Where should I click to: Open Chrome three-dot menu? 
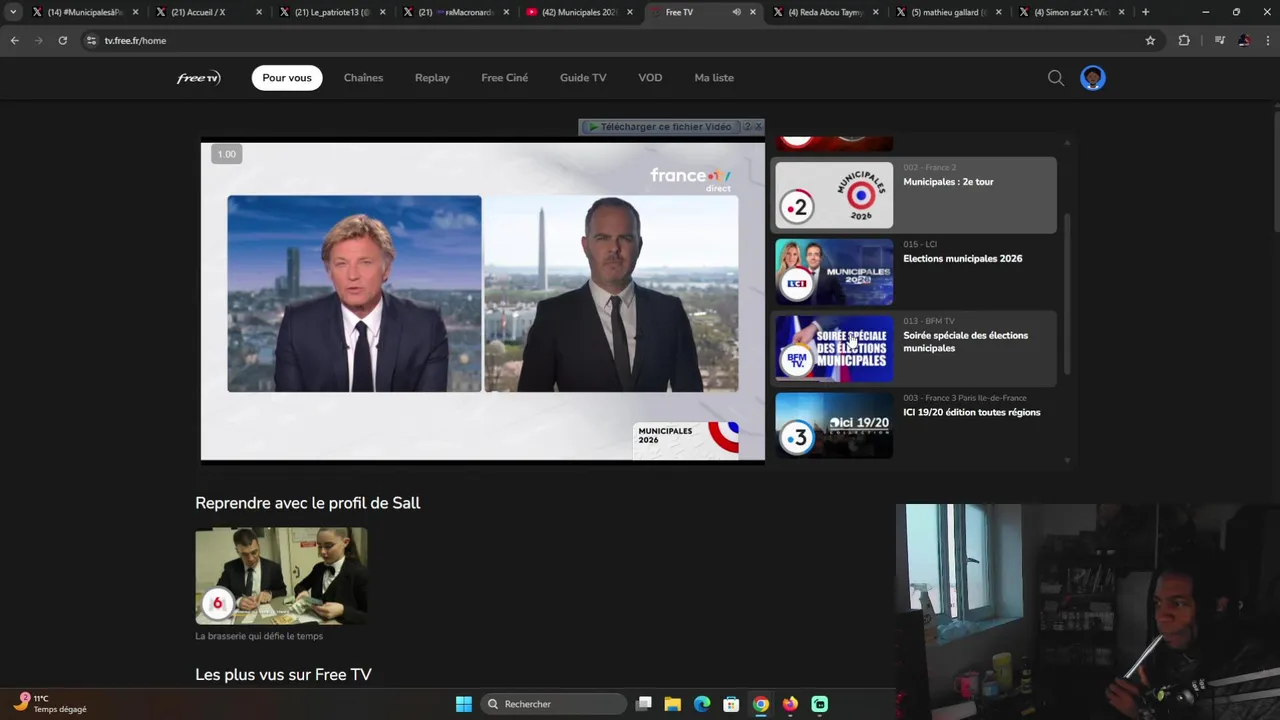1267,40
